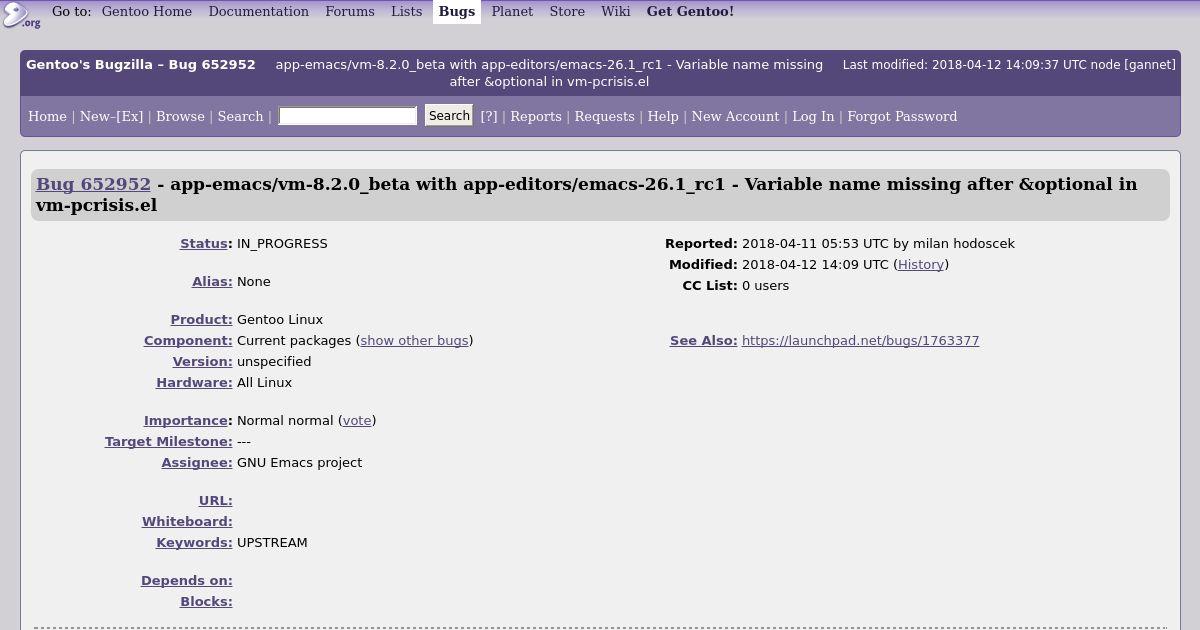Open the launchpad.net bug 1763377 link

point(860,340)
